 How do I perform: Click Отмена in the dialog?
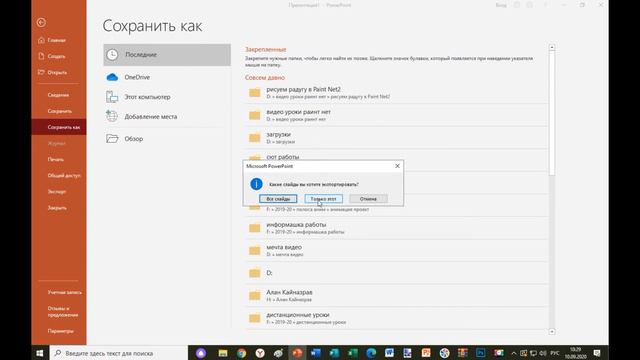(368, 199)
